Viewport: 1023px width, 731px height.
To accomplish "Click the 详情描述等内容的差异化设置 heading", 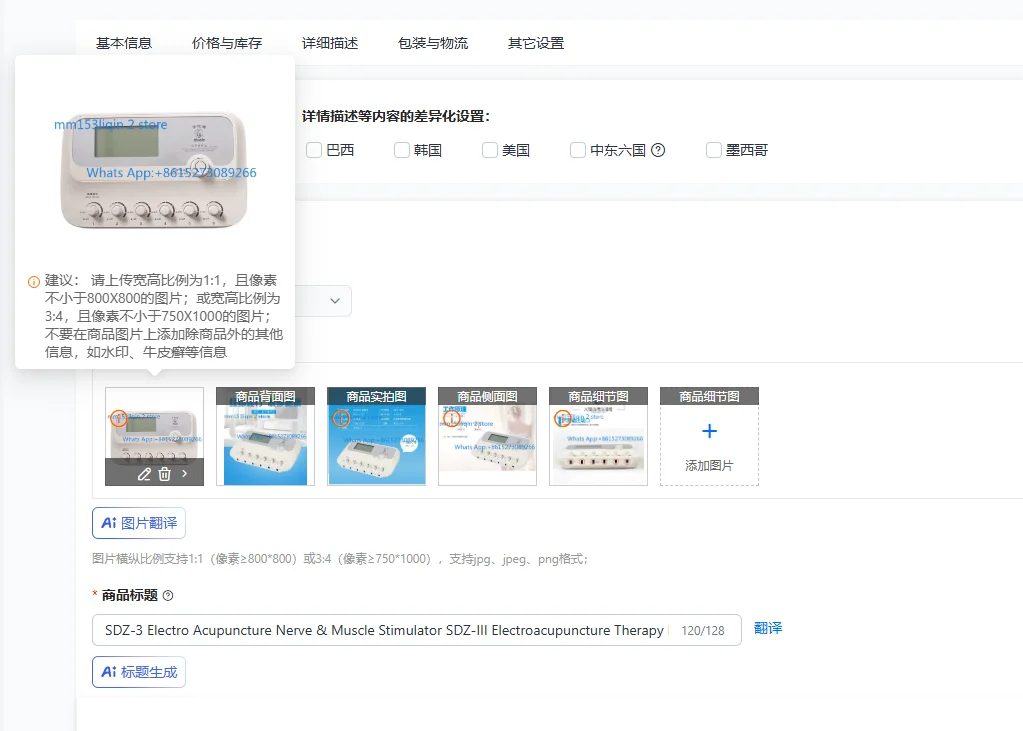I will (396, 116).
